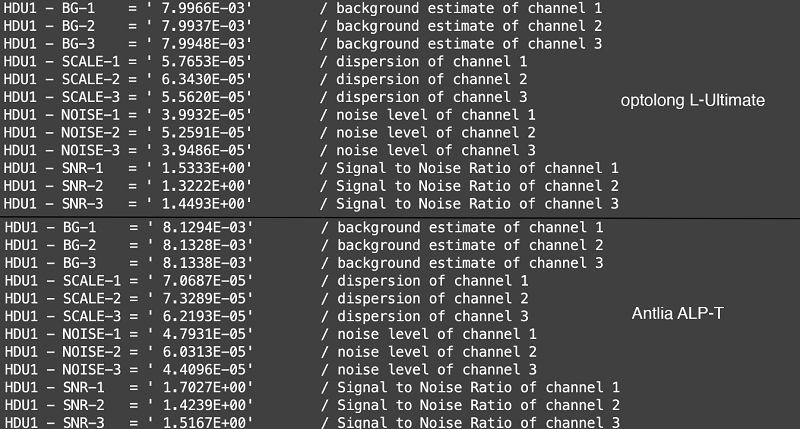
Task: Click the BG-3 value 8.1338E-03
Action: point(205,263)
